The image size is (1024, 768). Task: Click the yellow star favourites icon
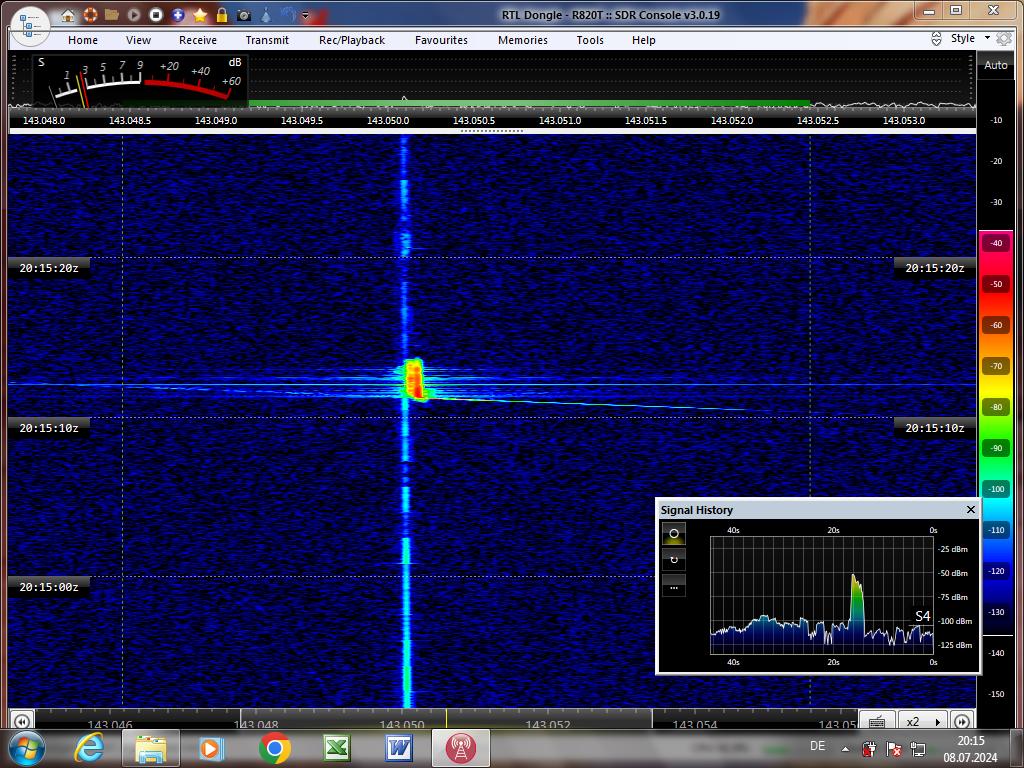(x=200, y=15)
